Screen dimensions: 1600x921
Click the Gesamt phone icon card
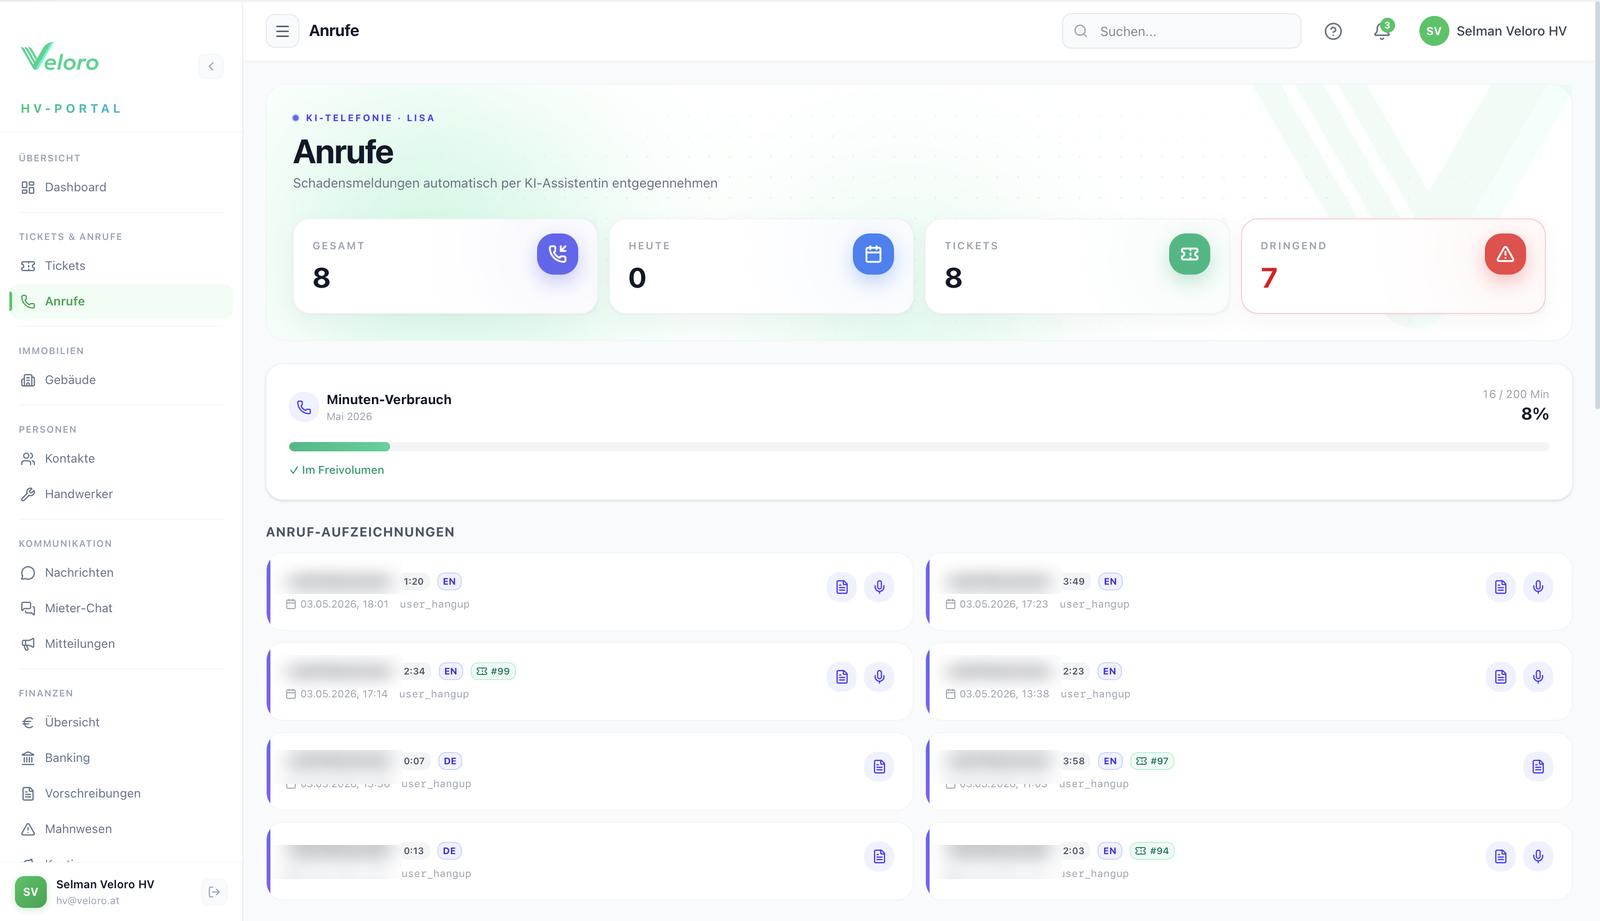[x=557, y=254]
